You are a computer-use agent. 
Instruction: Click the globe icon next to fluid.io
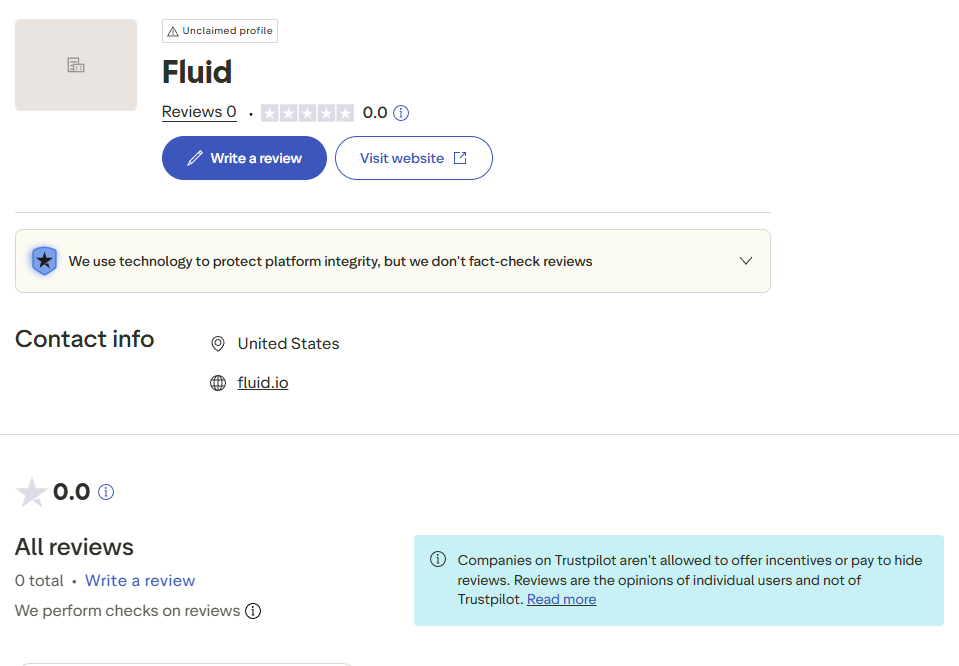(217, 382)
